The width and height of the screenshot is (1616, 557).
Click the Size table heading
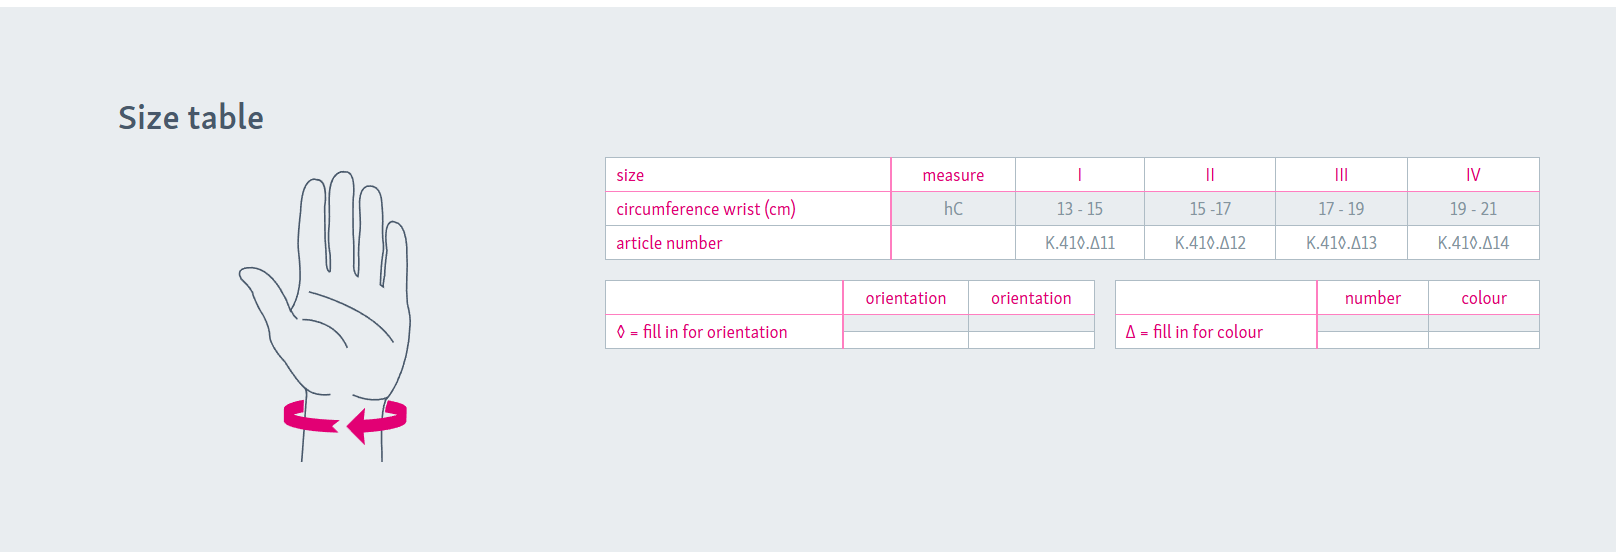pos(191,118)
